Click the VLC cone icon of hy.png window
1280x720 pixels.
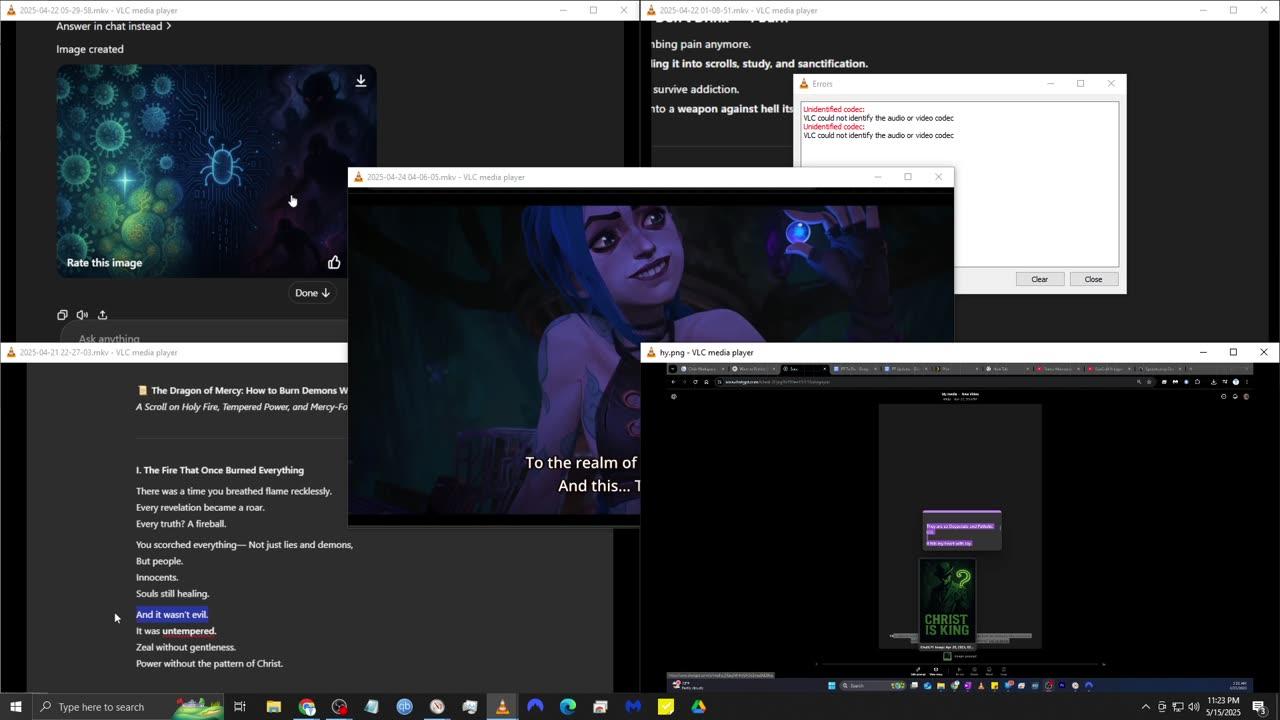point(651,352)
